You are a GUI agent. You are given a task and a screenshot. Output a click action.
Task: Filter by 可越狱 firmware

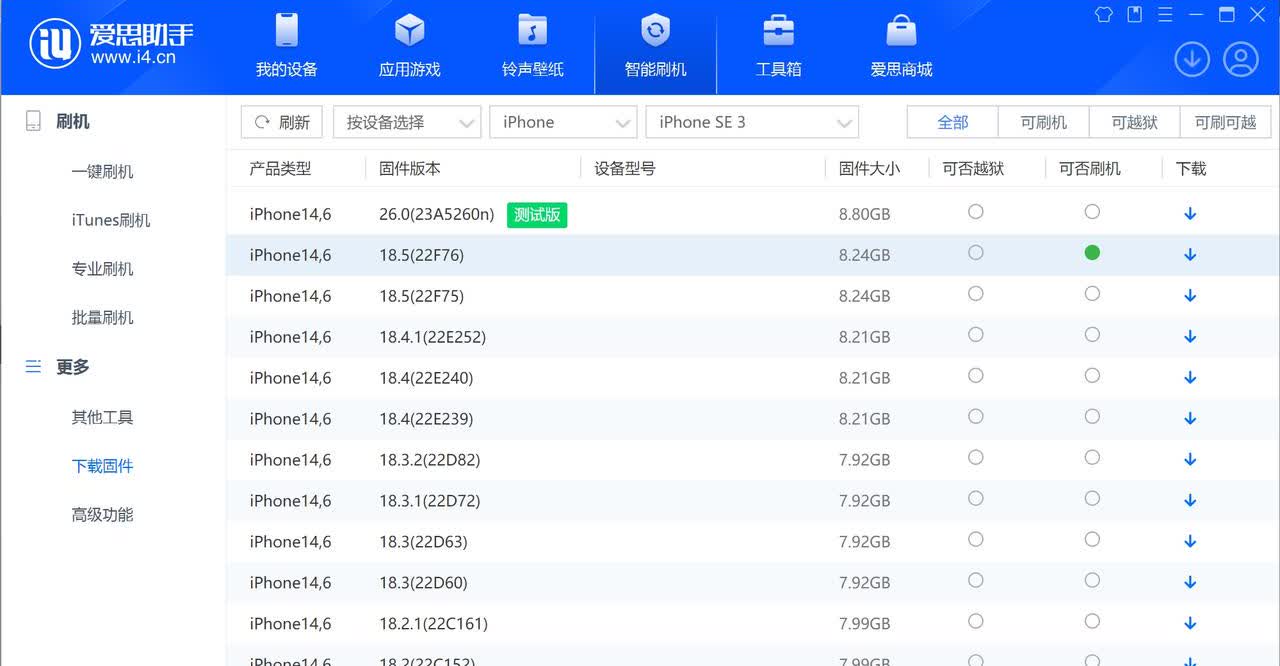[1135, 122]
